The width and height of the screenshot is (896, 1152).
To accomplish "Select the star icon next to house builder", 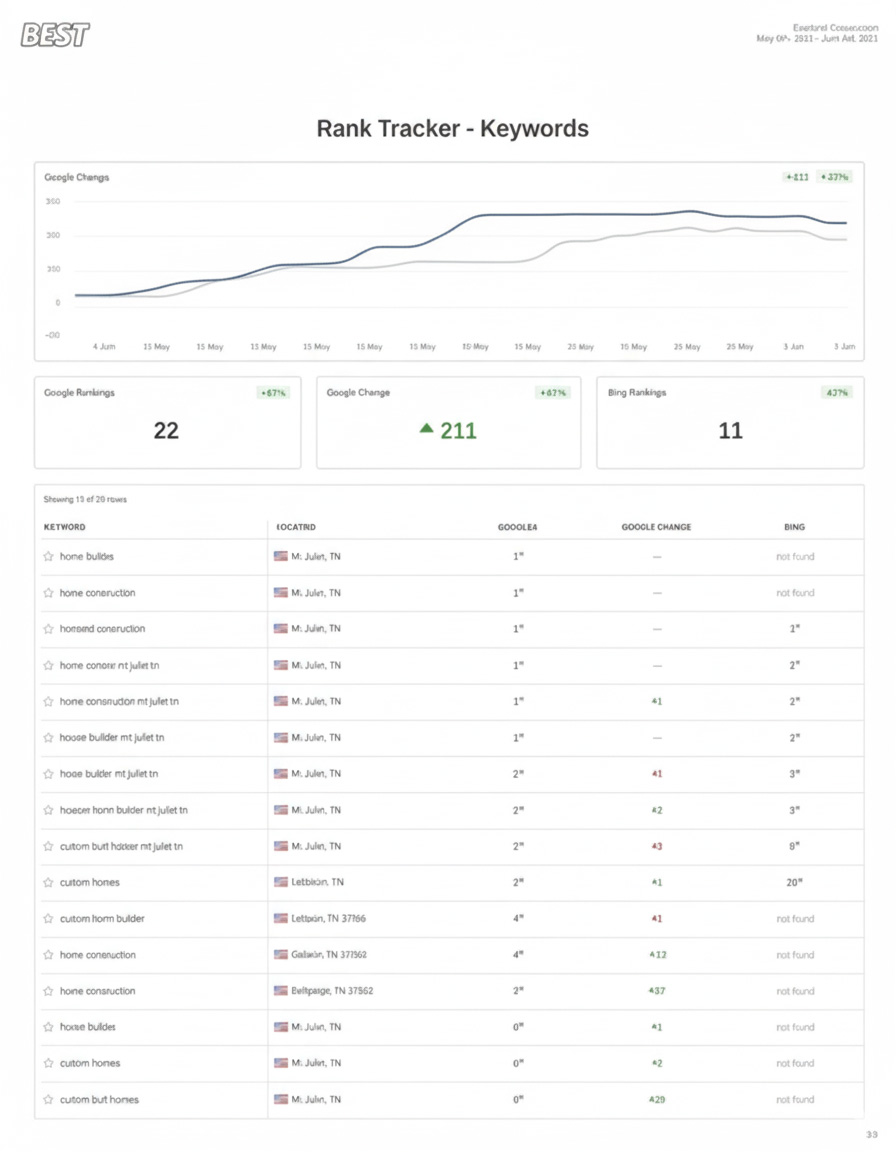I will (47, 1027).
